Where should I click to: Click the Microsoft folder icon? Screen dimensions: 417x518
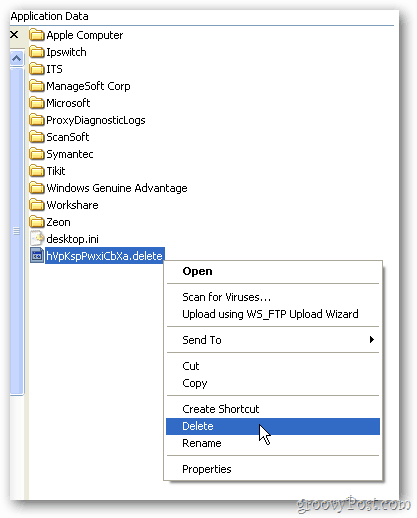click(36, 103)
